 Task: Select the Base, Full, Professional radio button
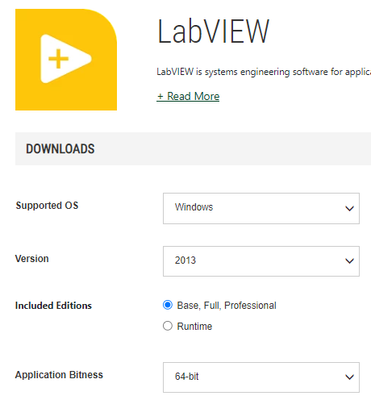pyautogui.click(x=168, y=305)
